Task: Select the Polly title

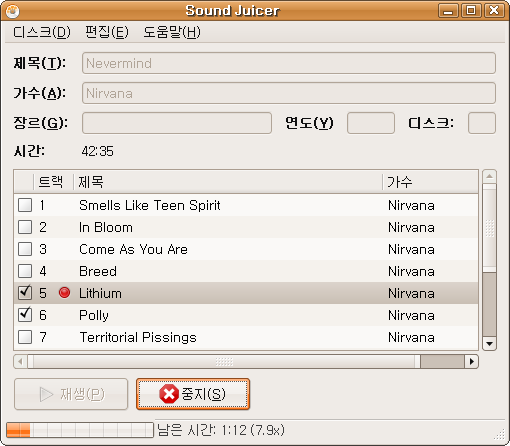Action: 94,315
